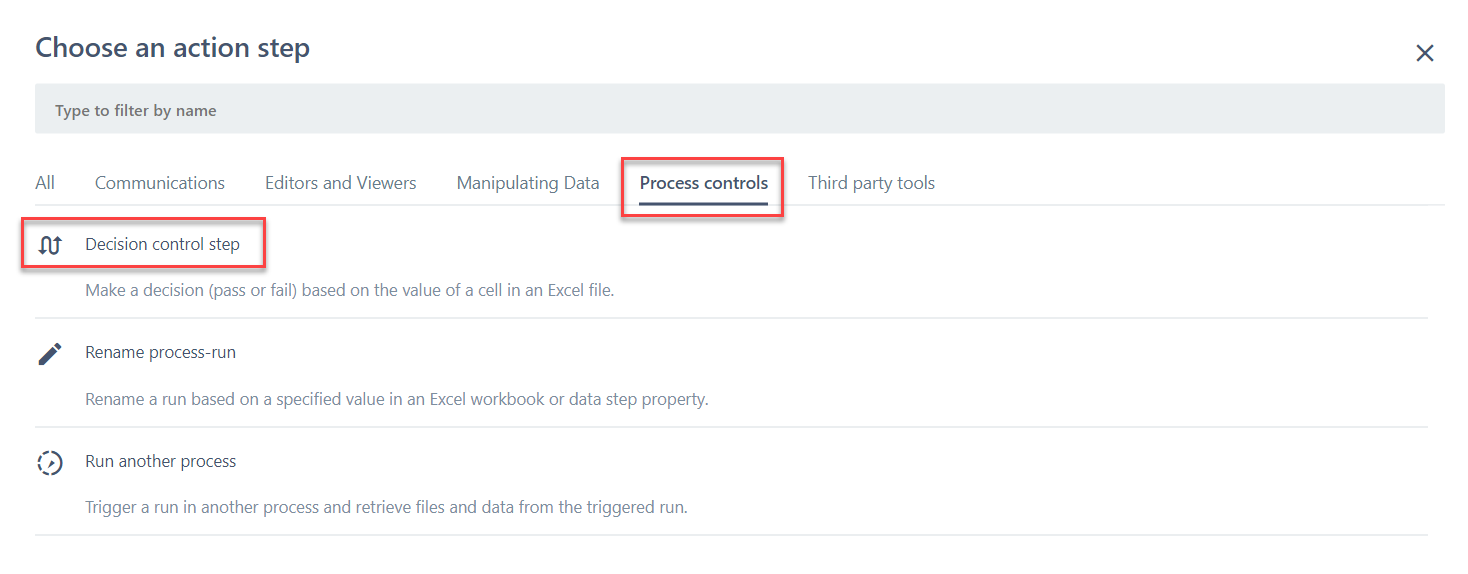
Task: Focus the filter by name field
Action: (739, 109)
